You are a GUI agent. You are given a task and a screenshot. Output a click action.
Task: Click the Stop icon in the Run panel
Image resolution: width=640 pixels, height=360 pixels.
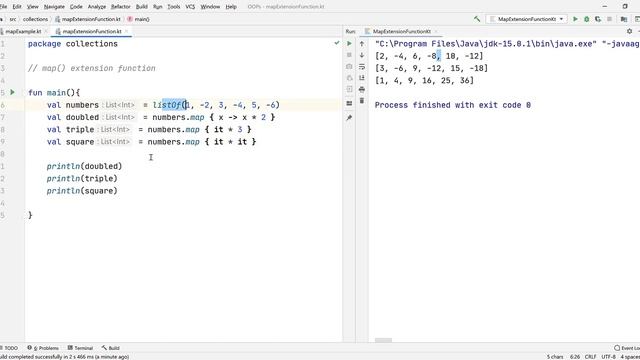[349, 55]
